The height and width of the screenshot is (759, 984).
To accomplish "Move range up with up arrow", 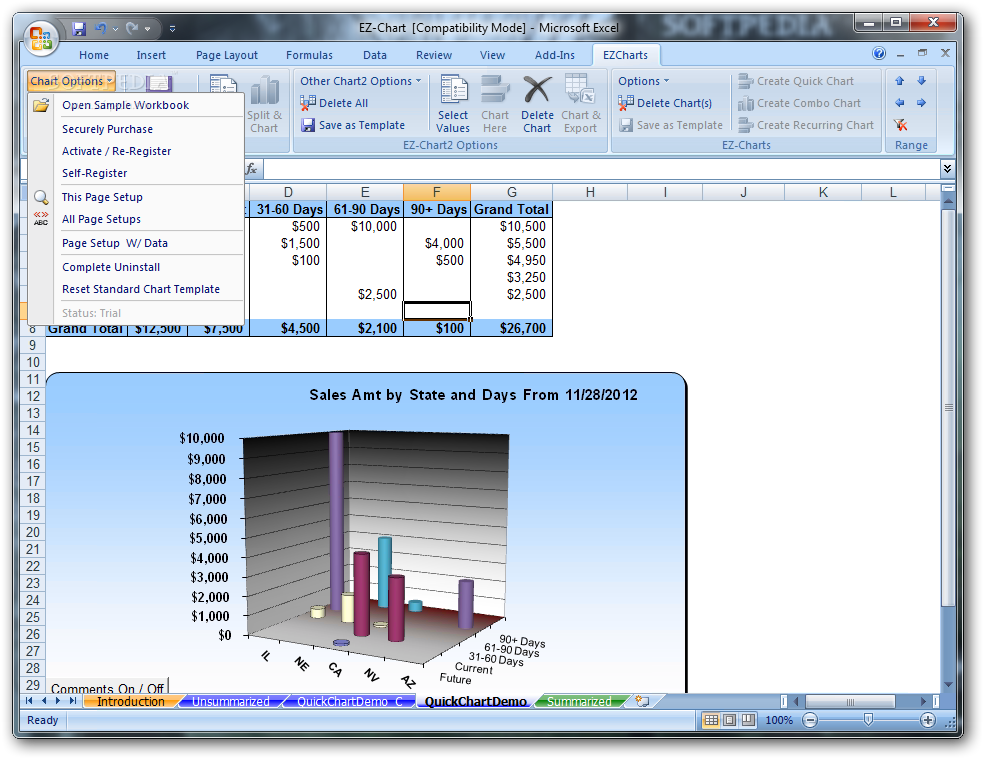I will [899, 81].
